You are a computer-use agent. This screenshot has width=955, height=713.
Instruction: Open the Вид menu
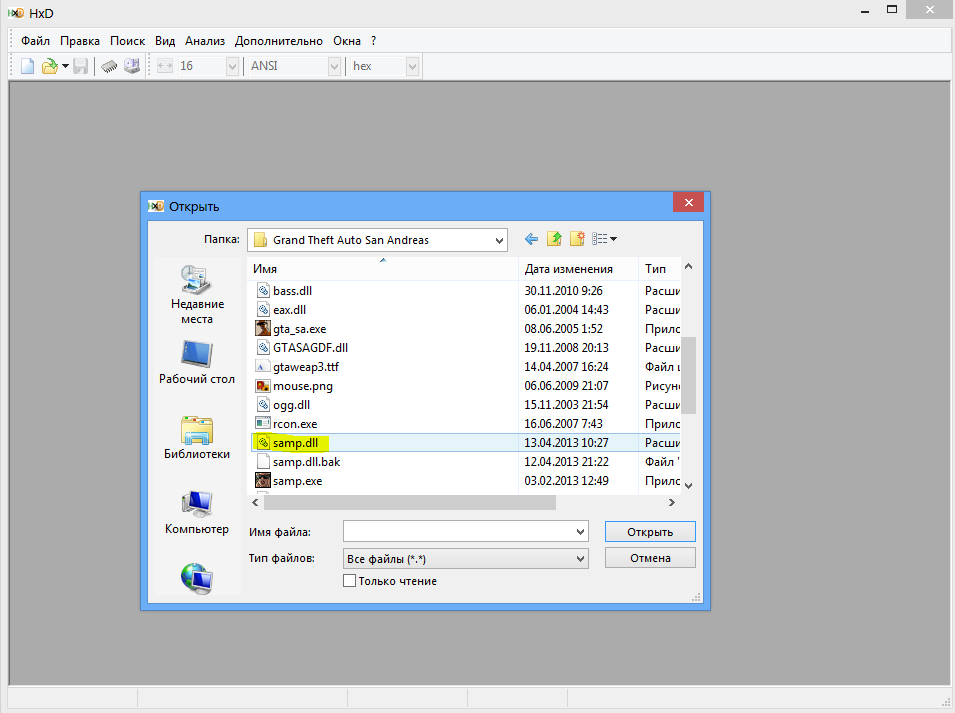click(x=164, y=41)
